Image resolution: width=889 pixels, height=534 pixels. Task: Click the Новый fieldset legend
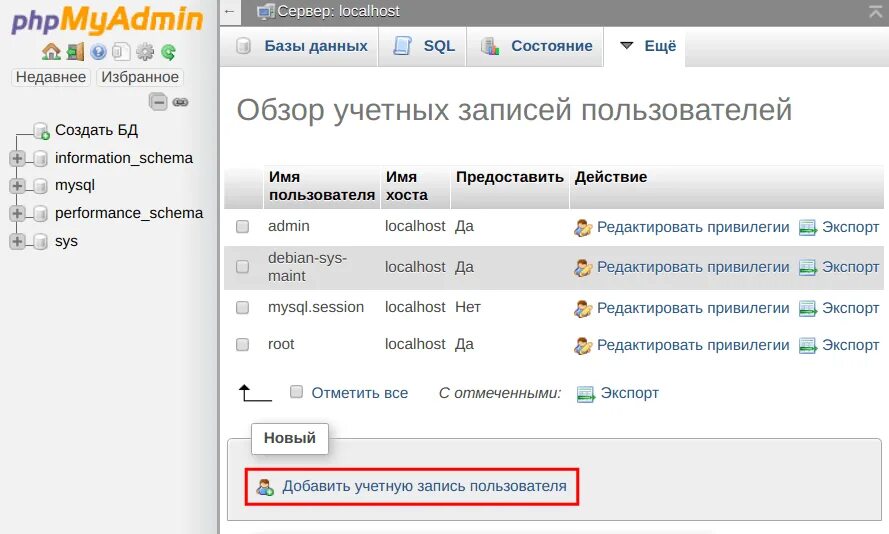(290, 438)
